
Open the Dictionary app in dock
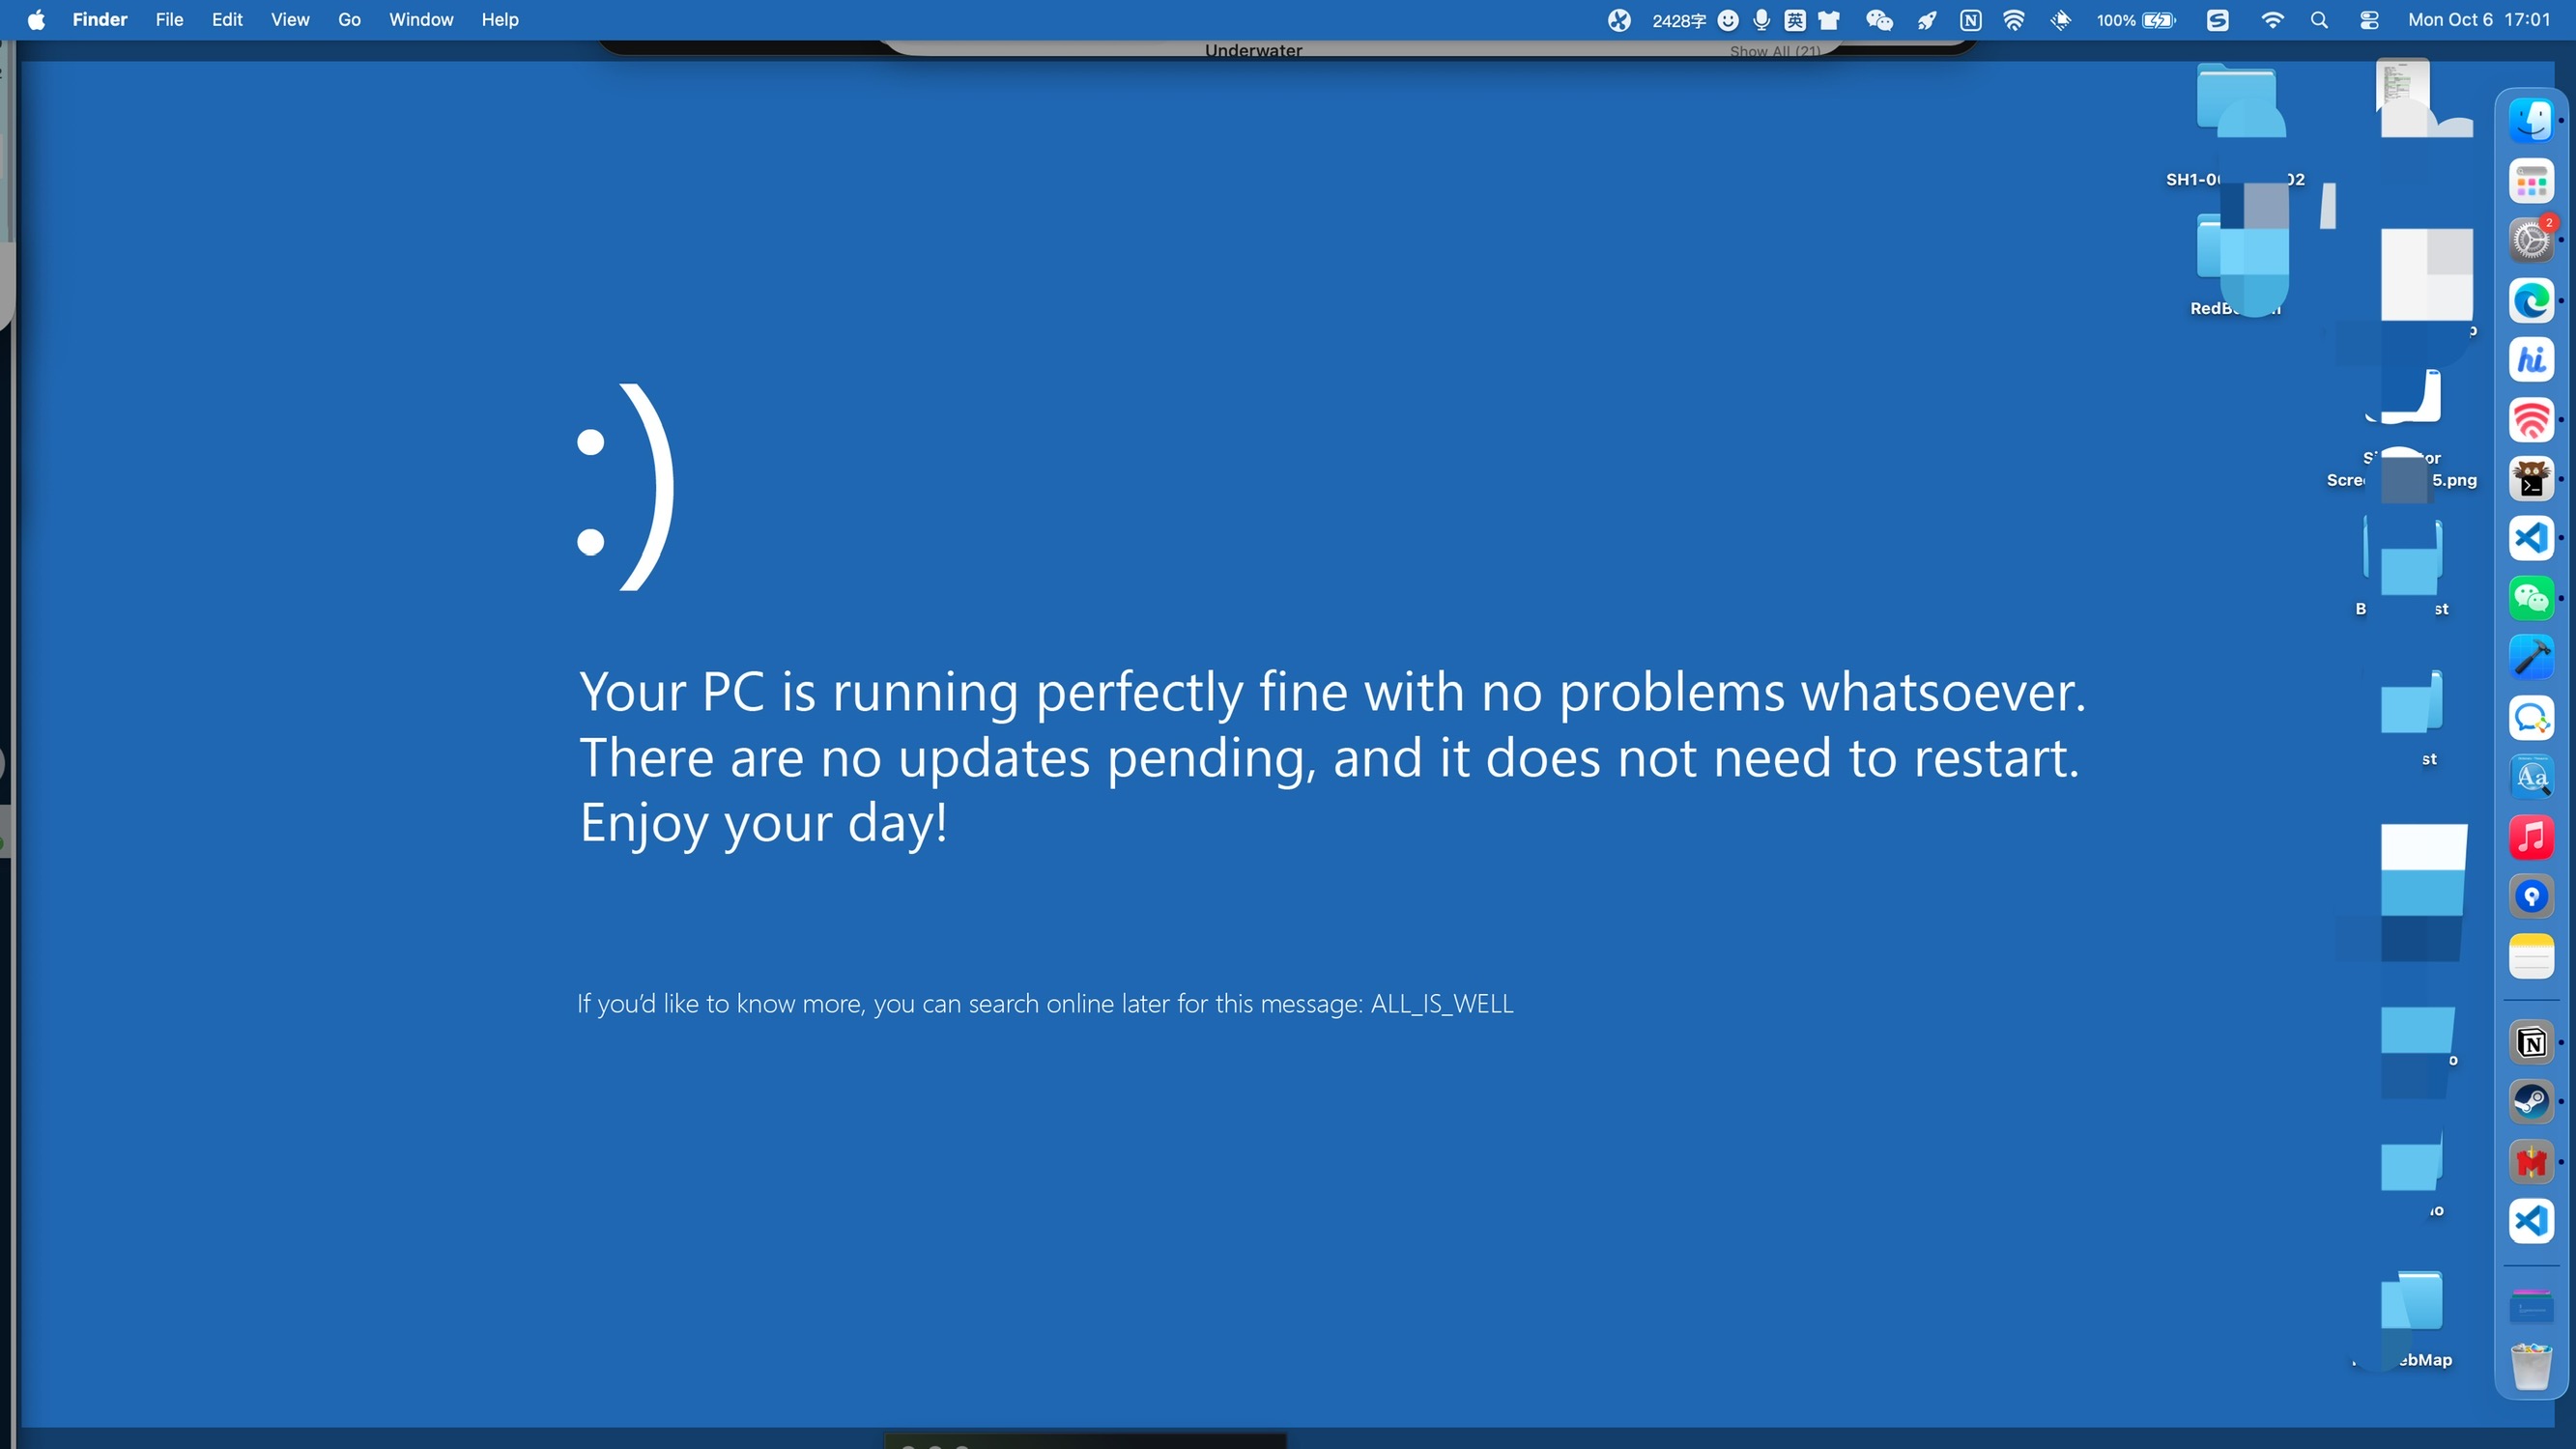click(2531, 777)
